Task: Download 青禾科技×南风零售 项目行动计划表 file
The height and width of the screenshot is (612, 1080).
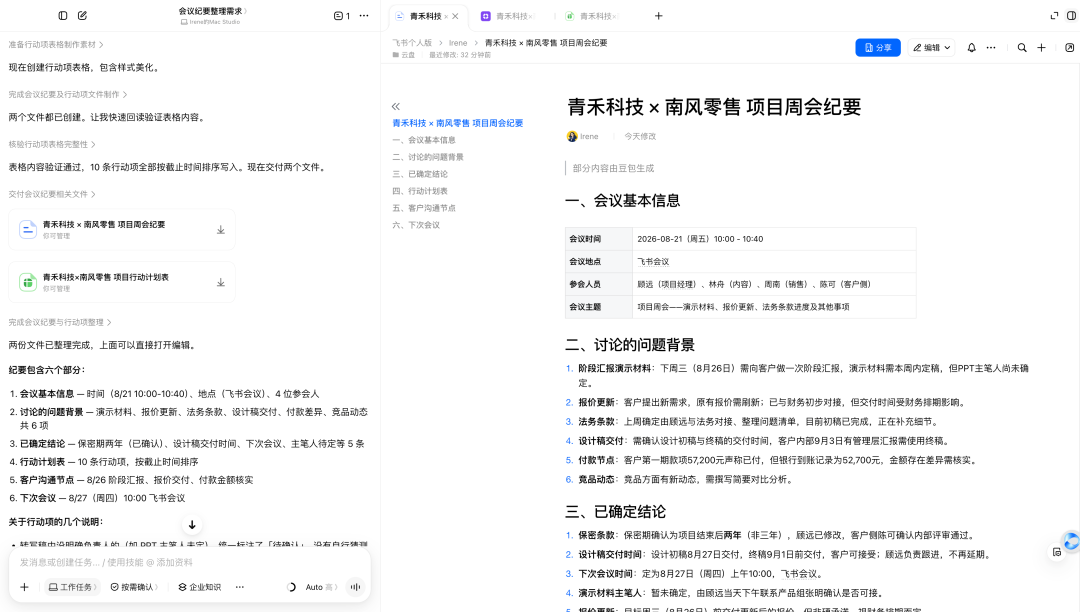Action: (x=220, y=282)
